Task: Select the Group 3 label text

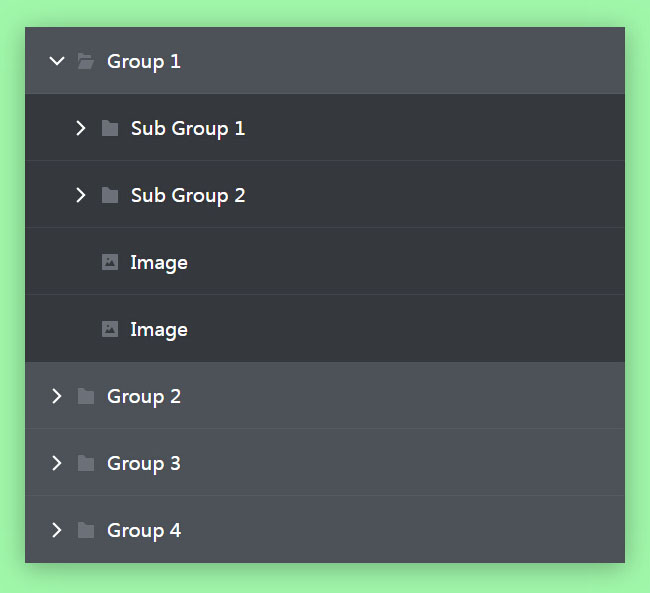Action: (x=144, y=463)
